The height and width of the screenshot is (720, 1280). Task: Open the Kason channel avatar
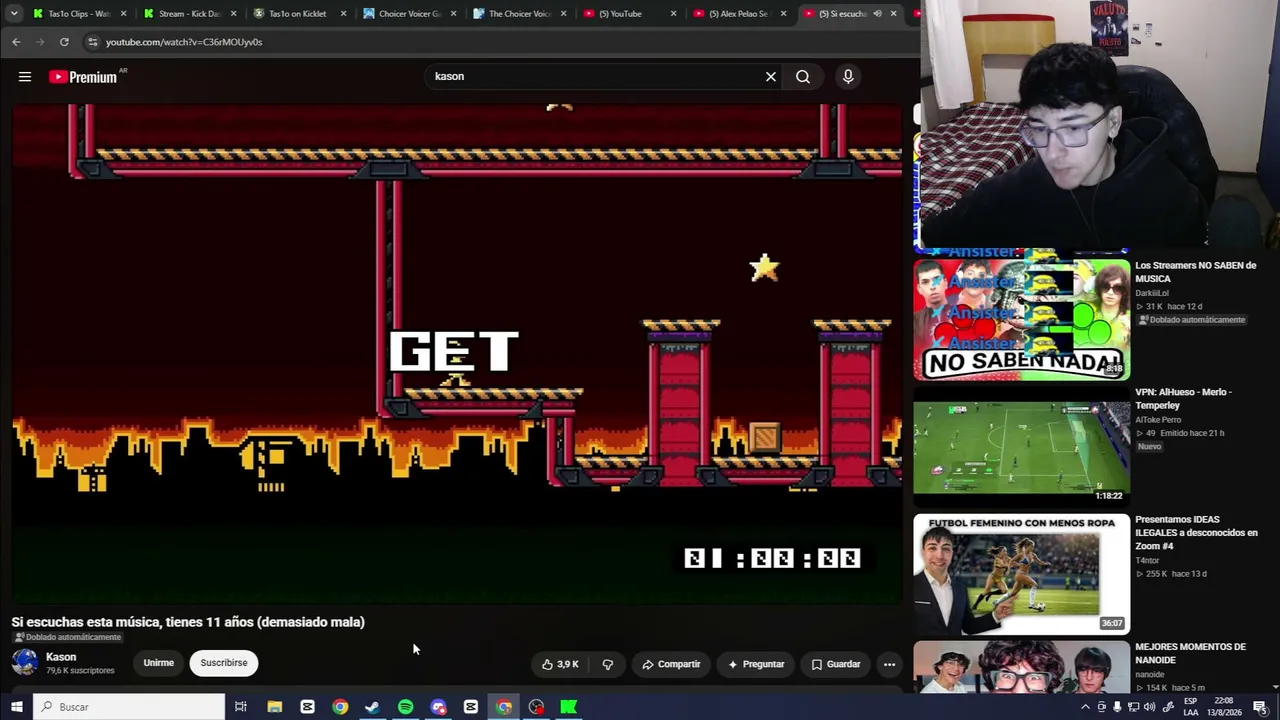coord(25,662)
